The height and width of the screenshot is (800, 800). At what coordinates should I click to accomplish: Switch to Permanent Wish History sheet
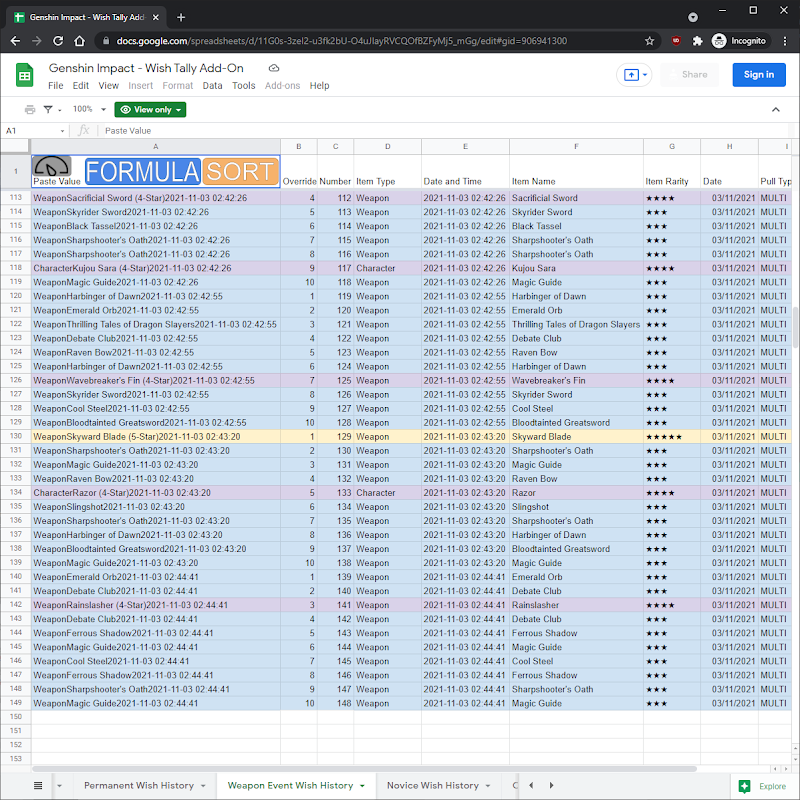[139, 786]
